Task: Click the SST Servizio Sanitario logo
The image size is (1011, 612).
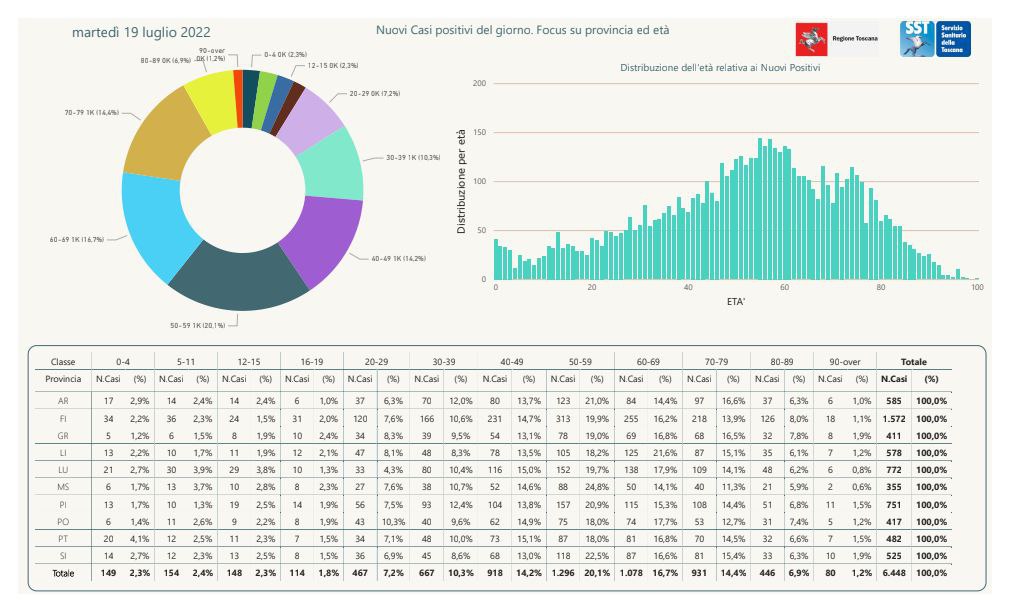Action: [x=934, y=39]
